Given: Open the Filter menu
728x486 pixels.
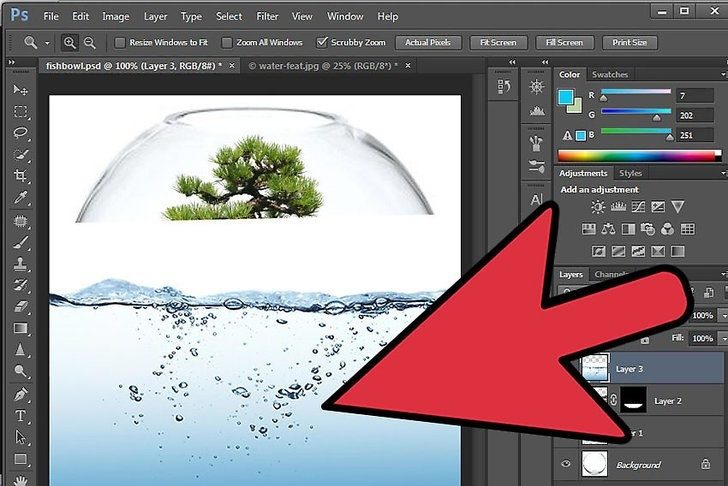Looking at the screenshot, I should 267,16.
